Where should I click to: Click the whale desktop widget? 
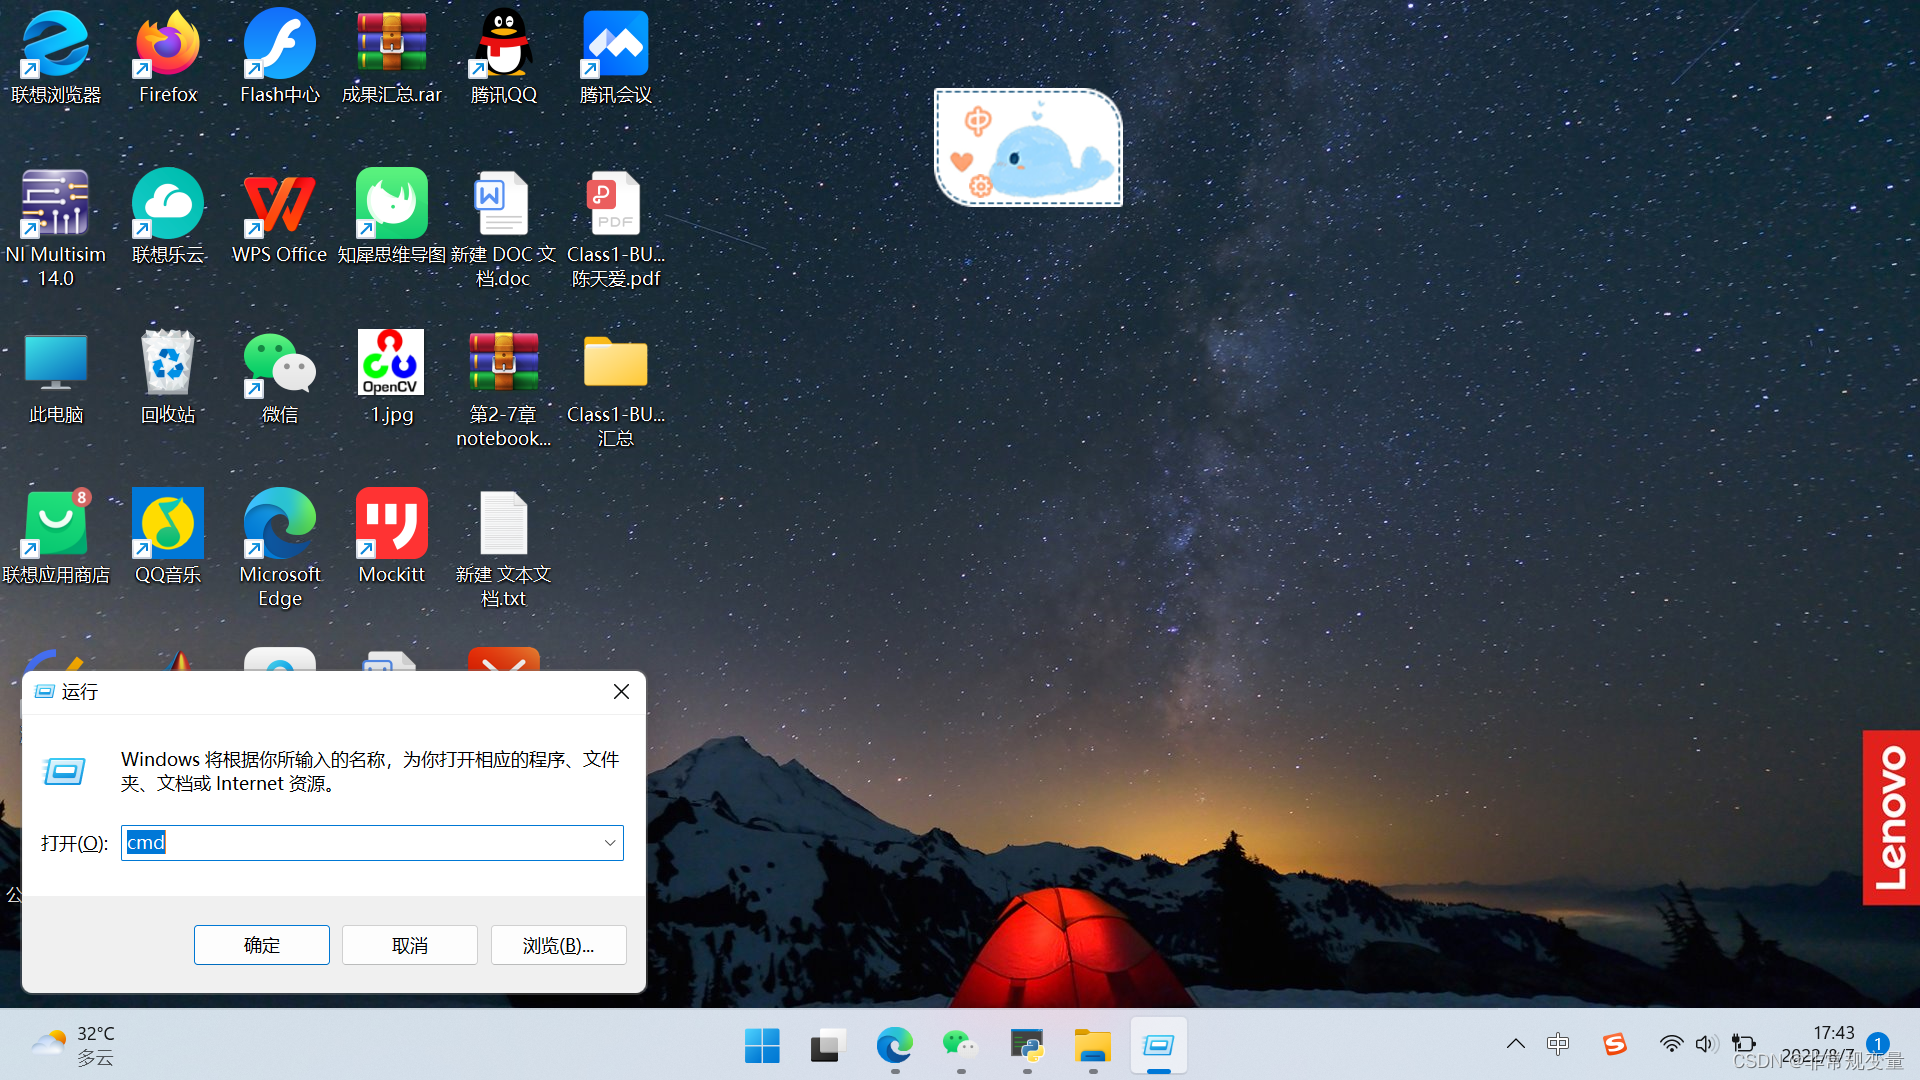click(x=1028, y=148)
